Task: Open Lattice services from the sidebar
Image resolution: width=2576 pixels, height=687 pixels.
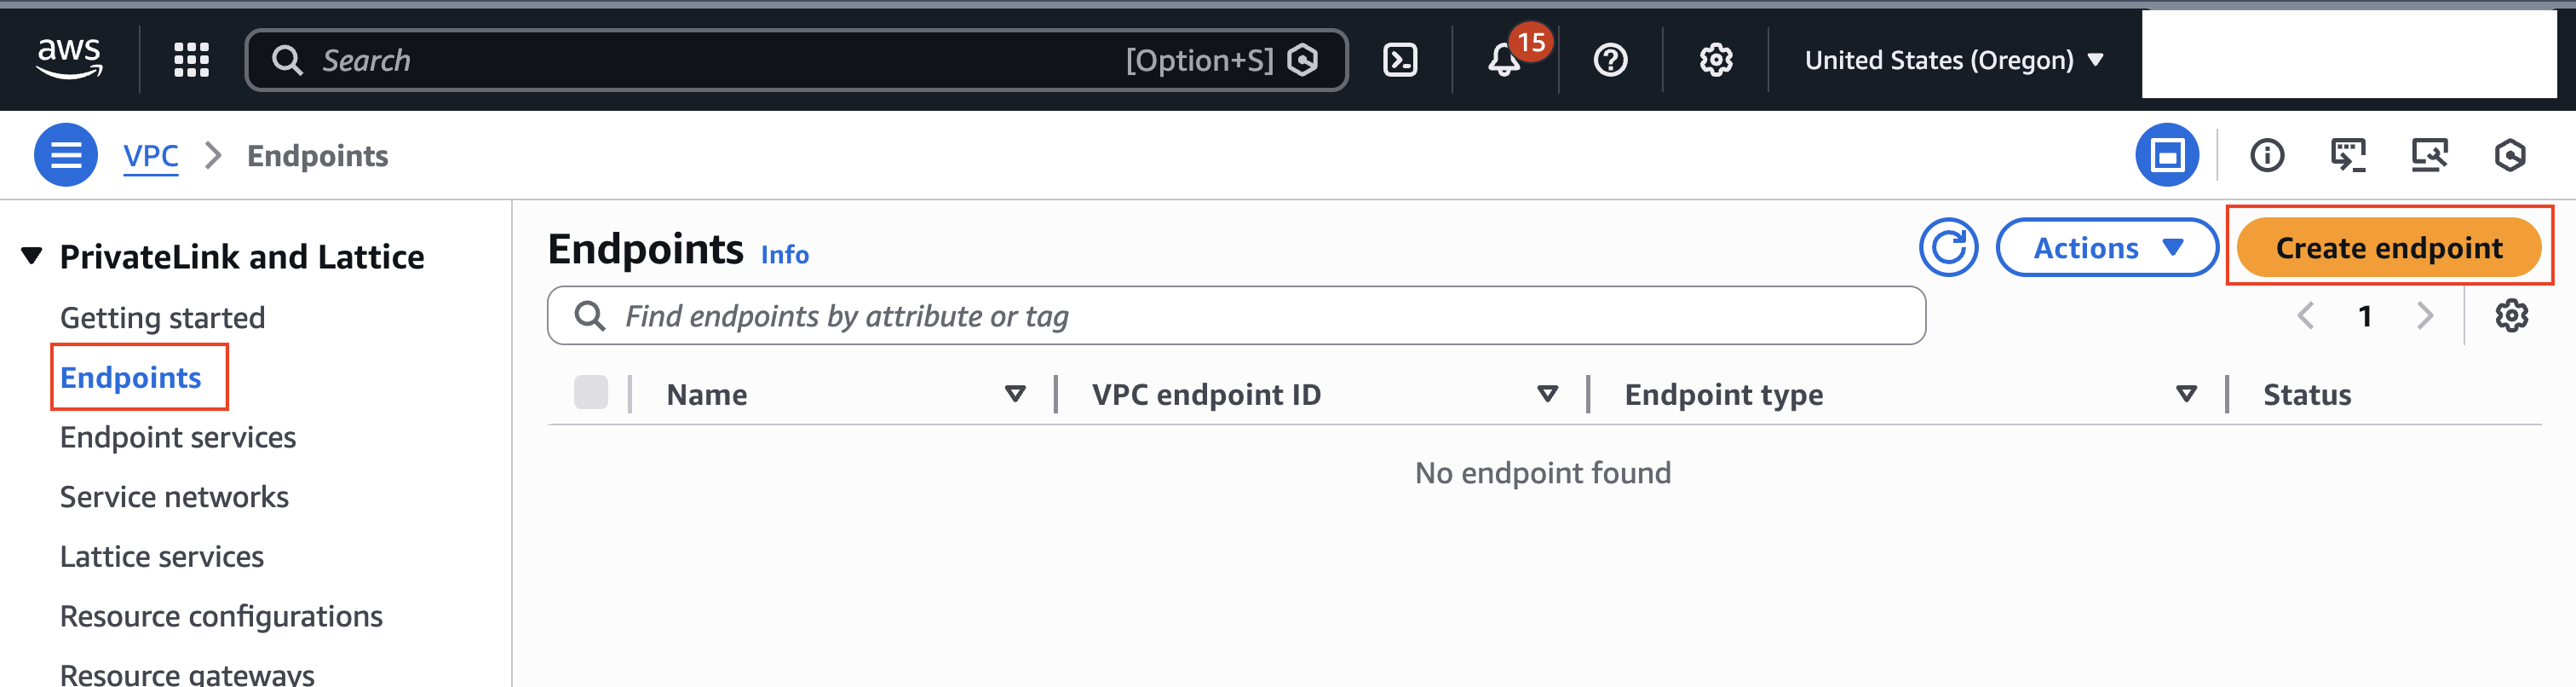Action: (x=161, y=556)
